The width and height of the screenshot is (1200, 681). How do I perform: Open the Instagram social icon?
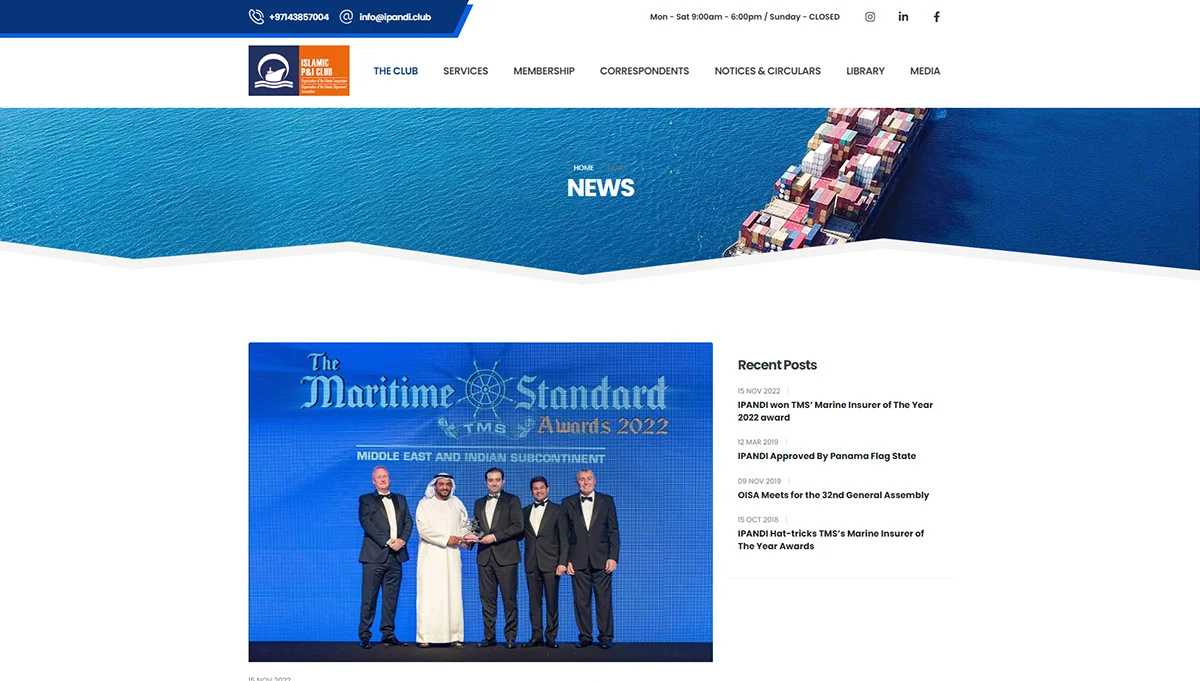pyautogui.click(x=870, y=16)
